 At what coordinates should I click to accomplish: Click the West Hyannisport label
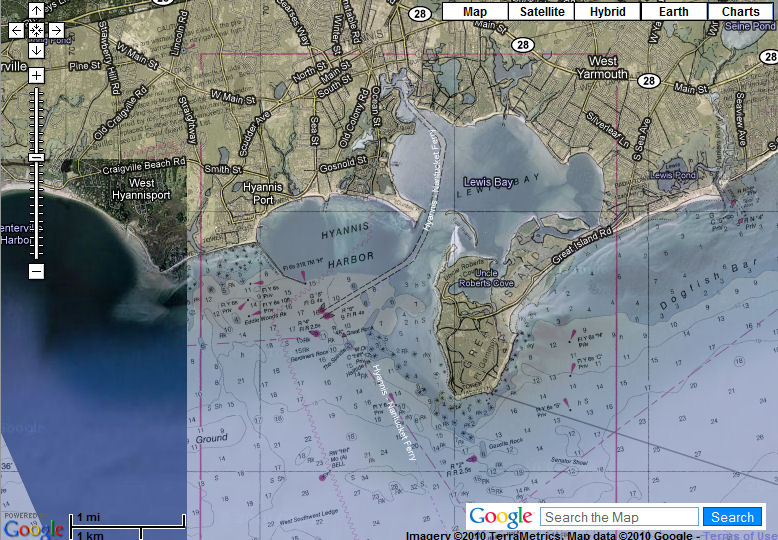[141, 189]
